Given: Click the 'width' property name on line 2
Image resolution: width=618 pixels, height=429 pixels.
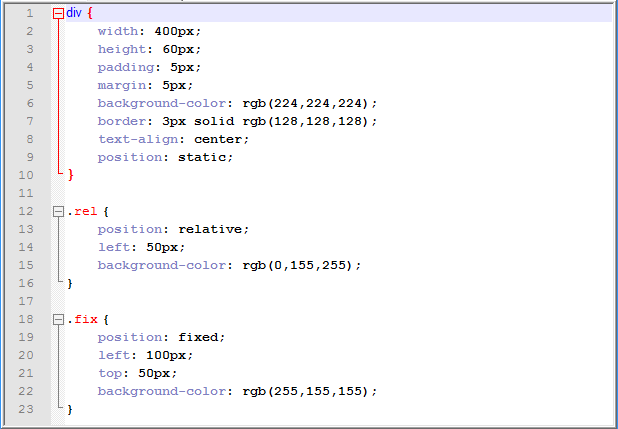Looking at the screenshot, I should [x=118, y=32].
